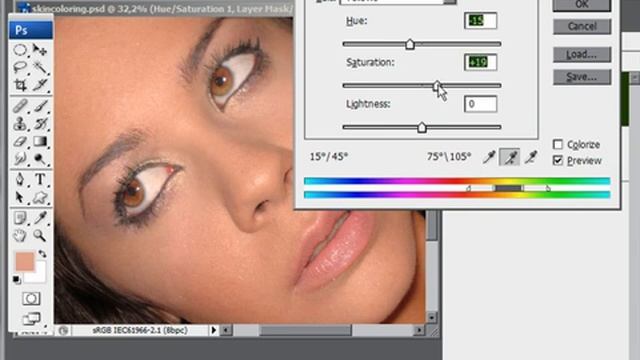Toggle the Preview checkbox
Image resolution: width=640 pixels, height=360 pixels.
click(558, 160)
